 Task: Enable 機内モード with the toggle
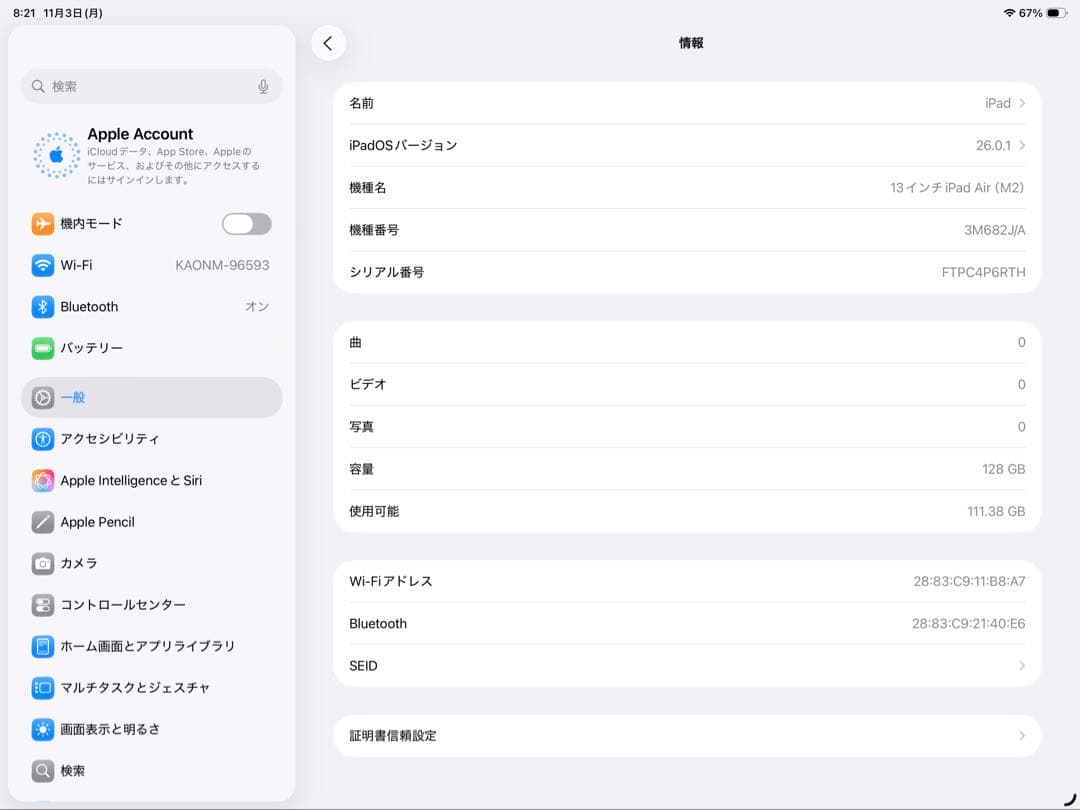246,223
